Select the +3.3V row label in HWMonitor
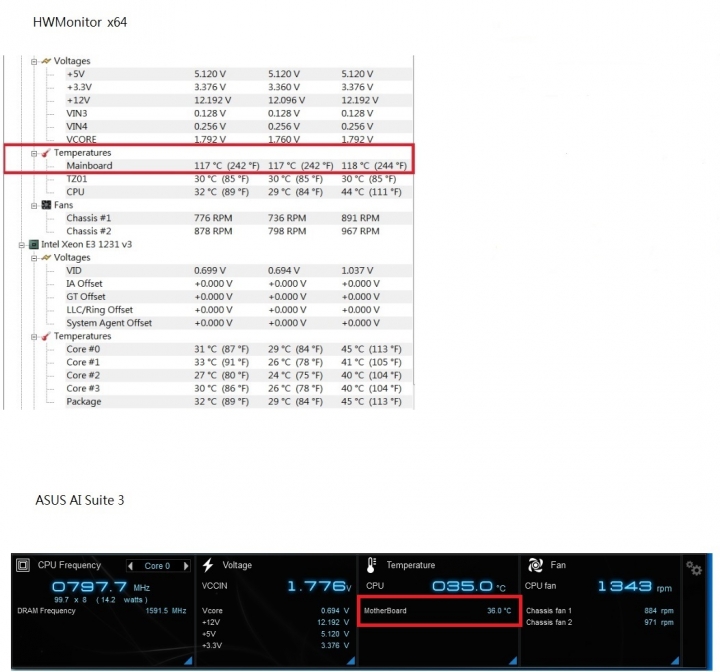Screen dimensions: 720x672 coord(79,87)
